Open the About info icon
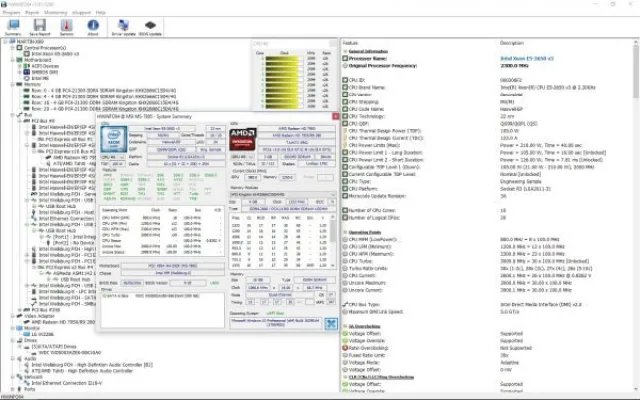The width and height of the screenshot is (640, 400). 93,27
